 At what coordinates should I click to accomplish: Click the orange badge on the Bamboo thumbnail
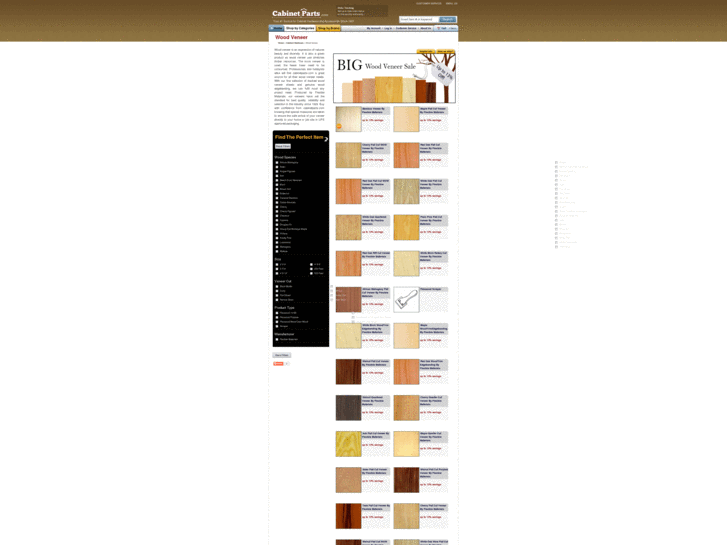coord(339,126)
